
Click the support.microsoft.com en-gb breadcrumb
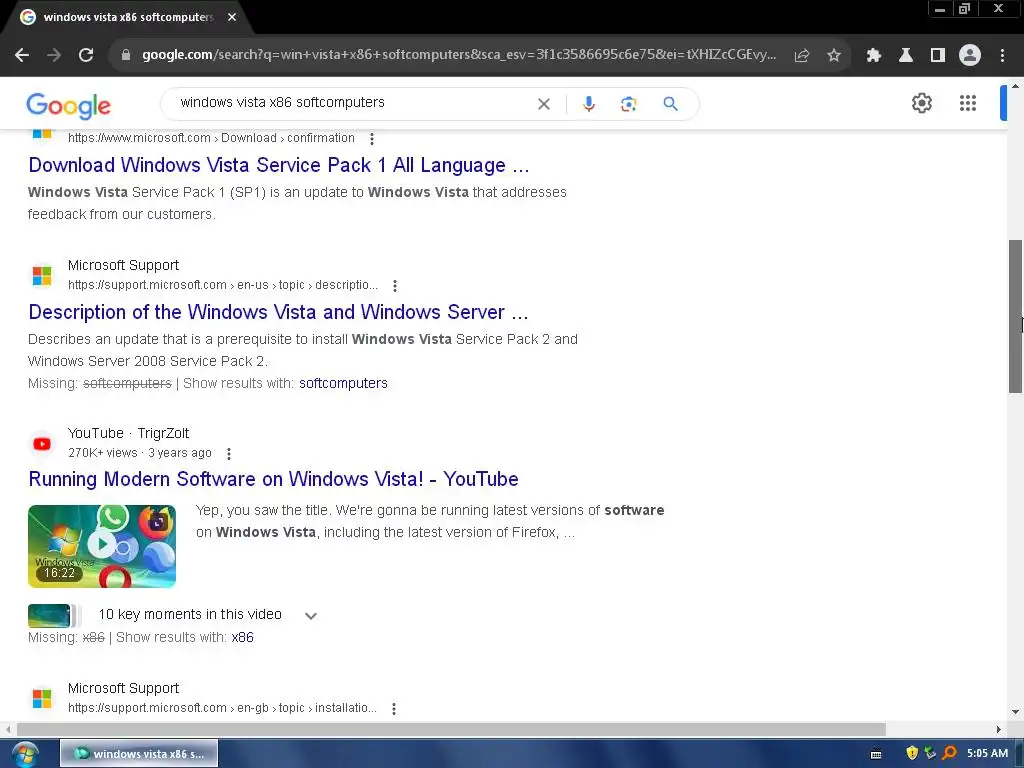(x=222, y=709)
